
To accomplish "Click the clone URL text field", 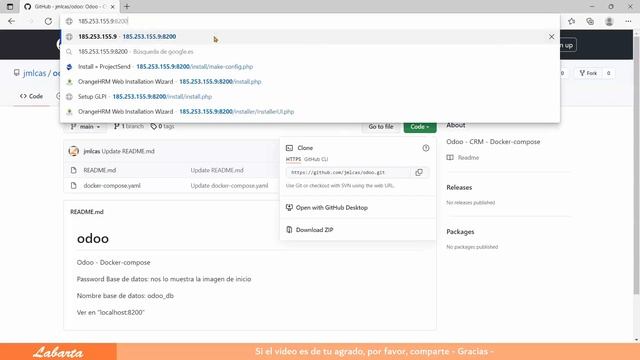I will (x=348, y=173).
